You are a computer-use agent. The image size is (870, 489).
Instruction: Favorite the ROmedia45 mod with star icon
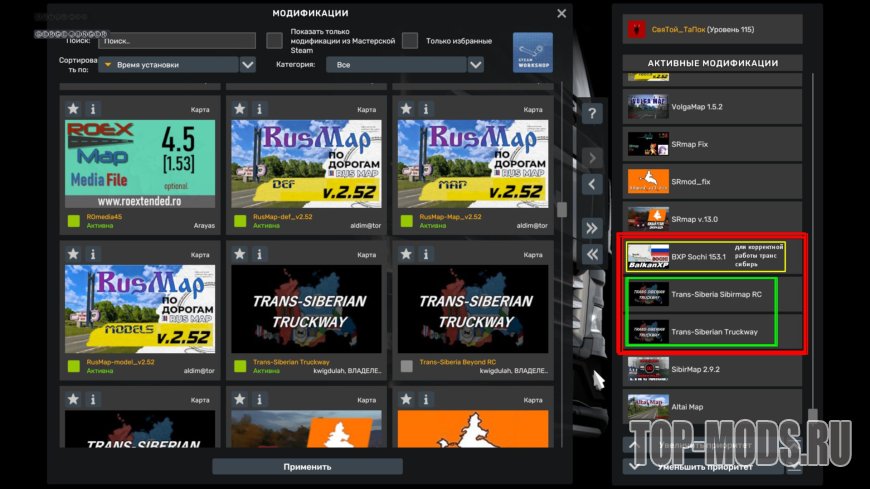[x=73, y=109]
